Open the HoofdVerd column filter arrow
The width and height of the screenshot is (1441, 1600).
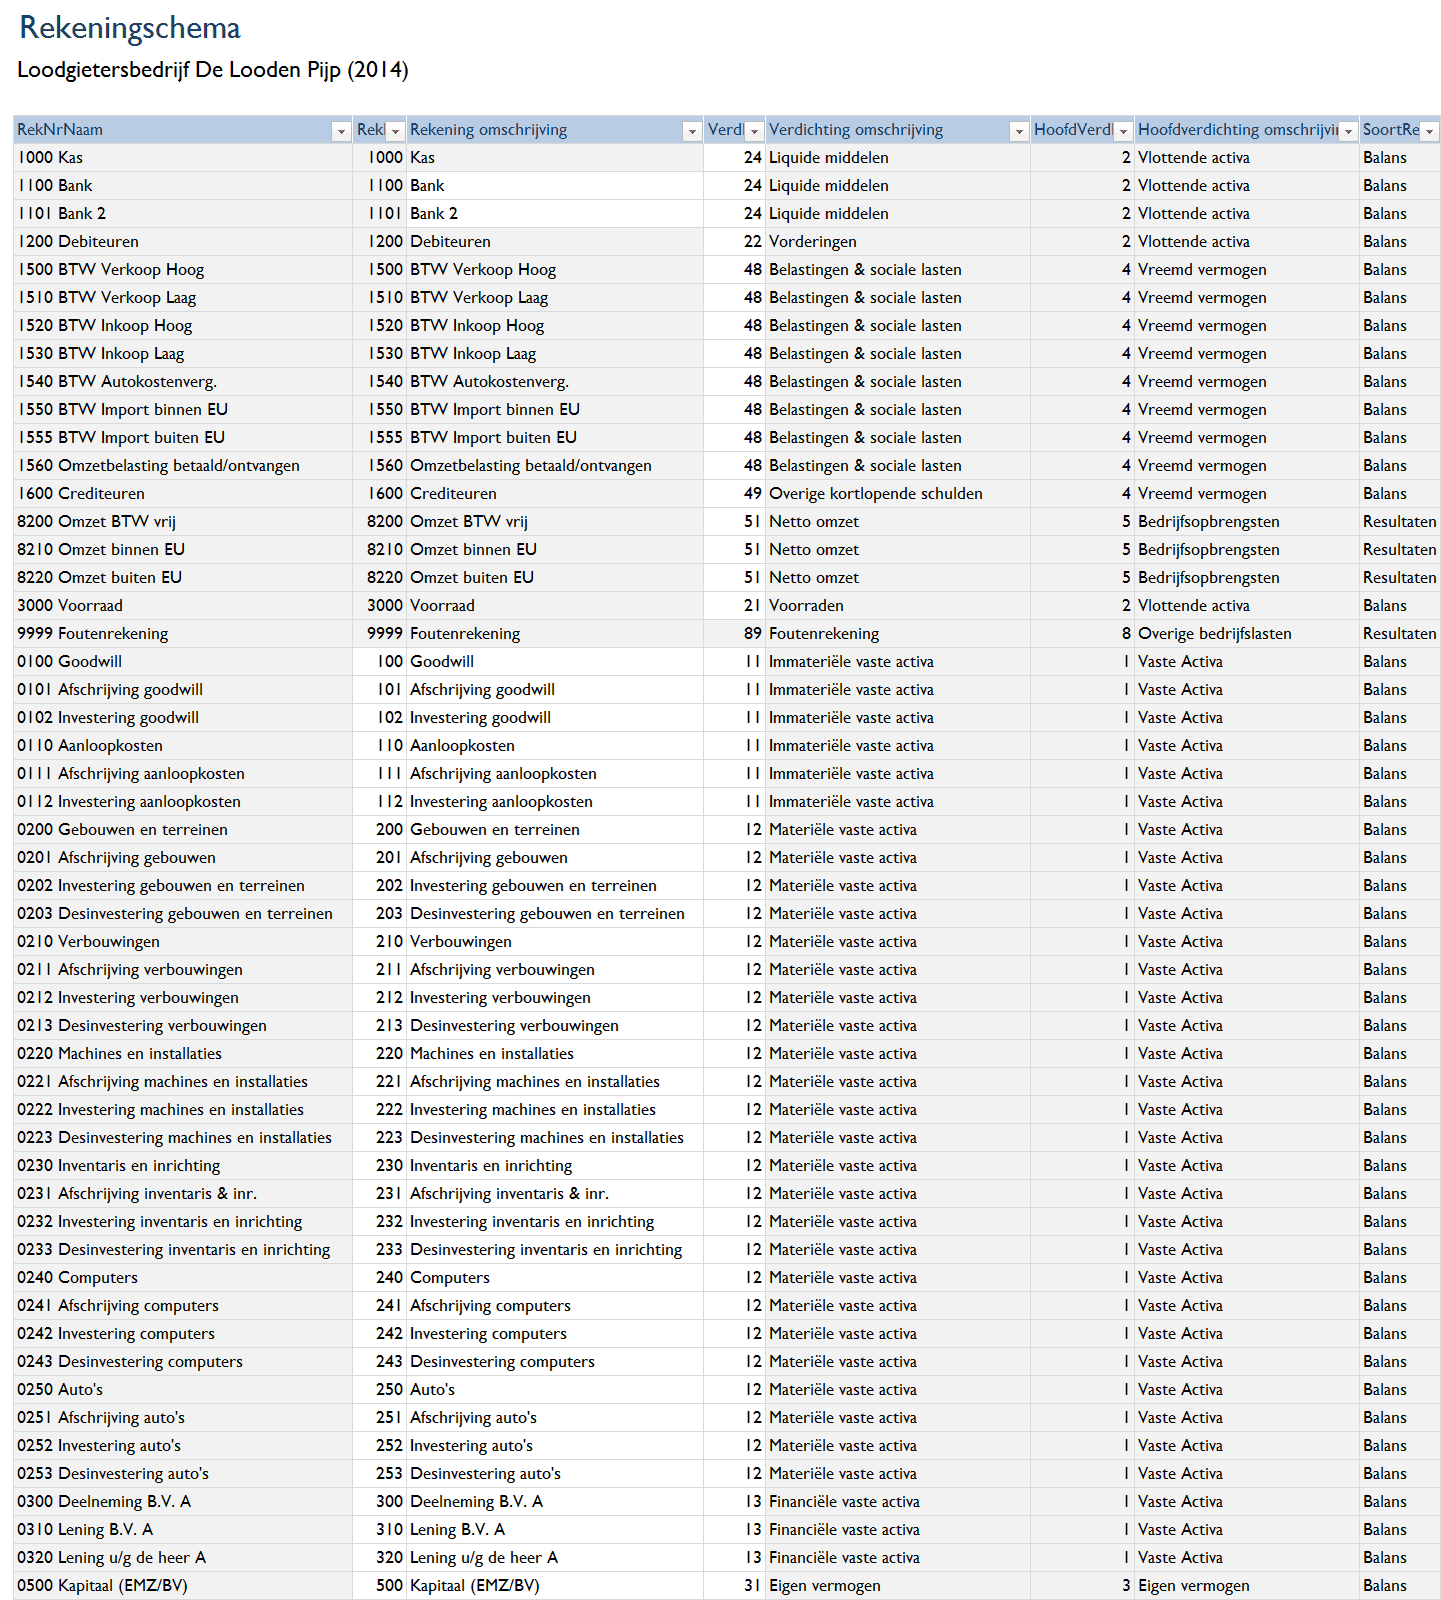point(1123,131)
